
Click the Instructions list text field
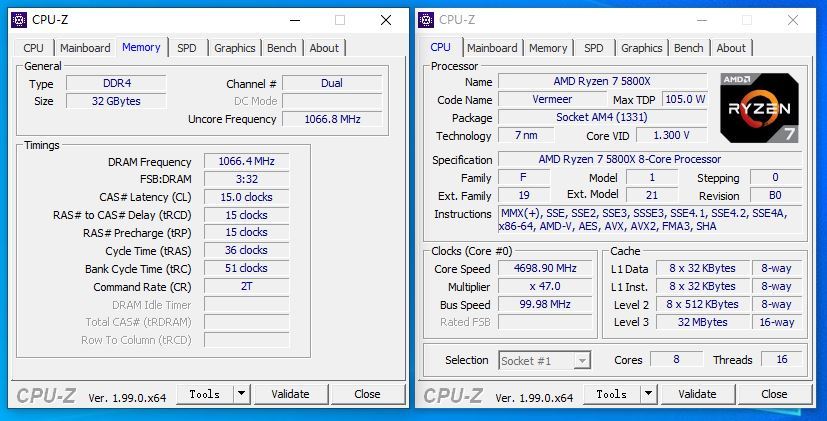[x=650, y=220]
